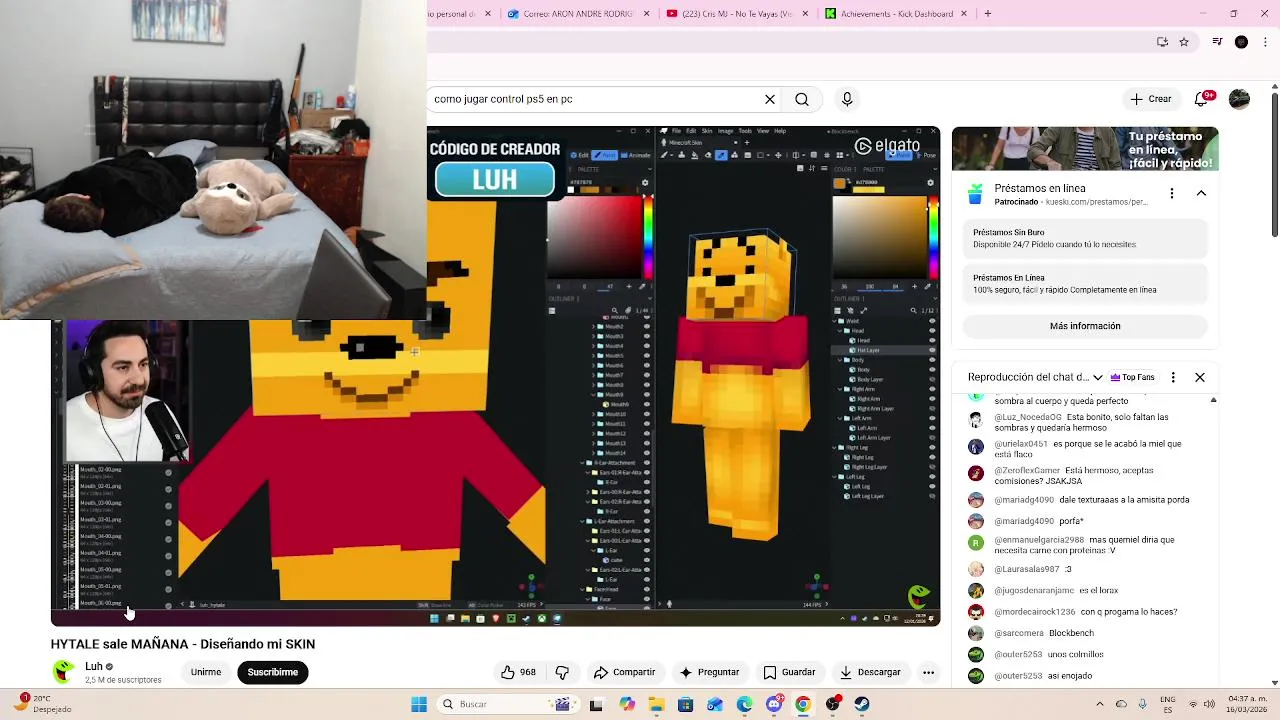The image size is (1280, 720).
Task: Open the Préstamos ad options menu
Action: point(1172,193)
